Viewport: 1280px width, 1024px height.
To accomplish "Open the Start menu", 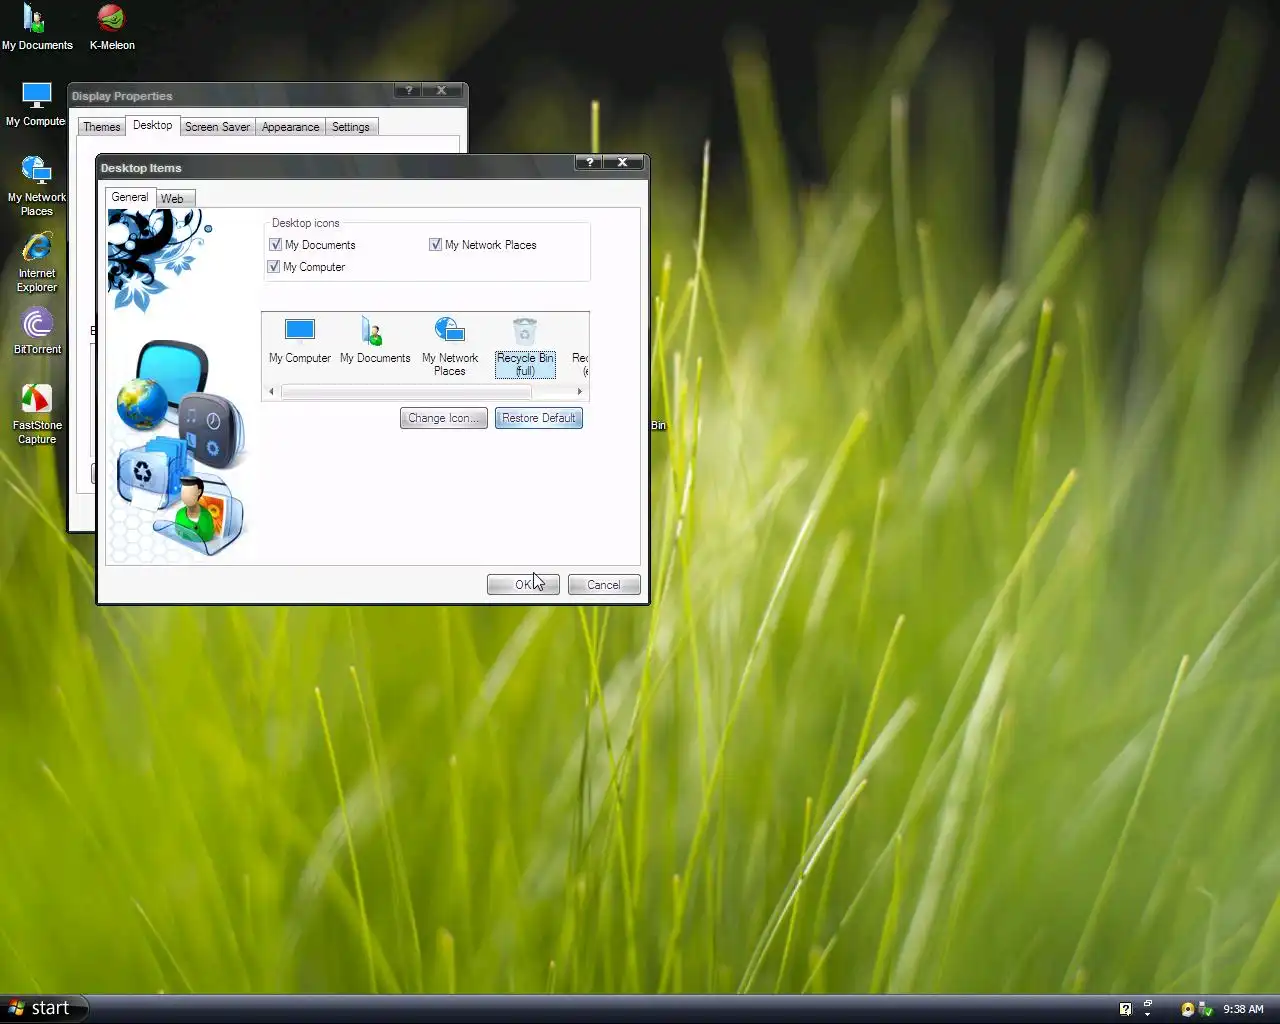I will [x=42, y=1008].
